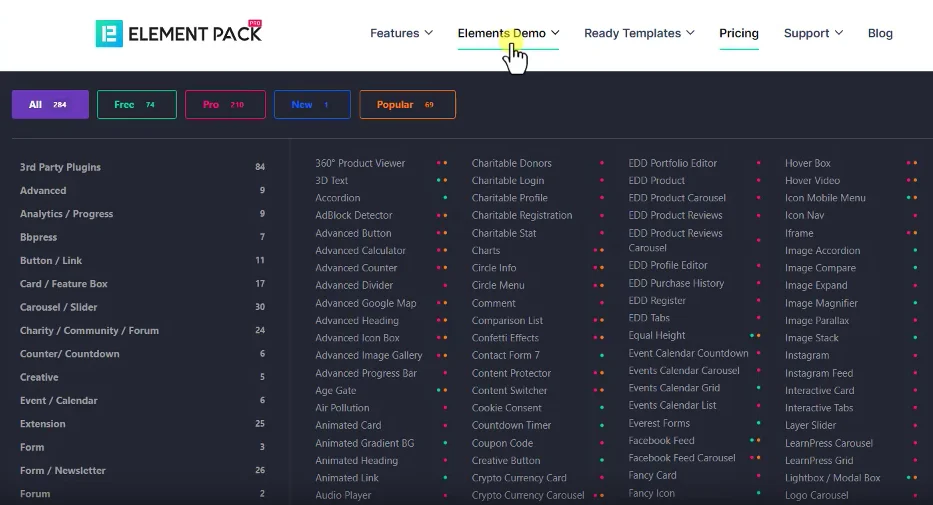
Task: Open Advanced Google Map demo
Action: click(x=365, y=303)
